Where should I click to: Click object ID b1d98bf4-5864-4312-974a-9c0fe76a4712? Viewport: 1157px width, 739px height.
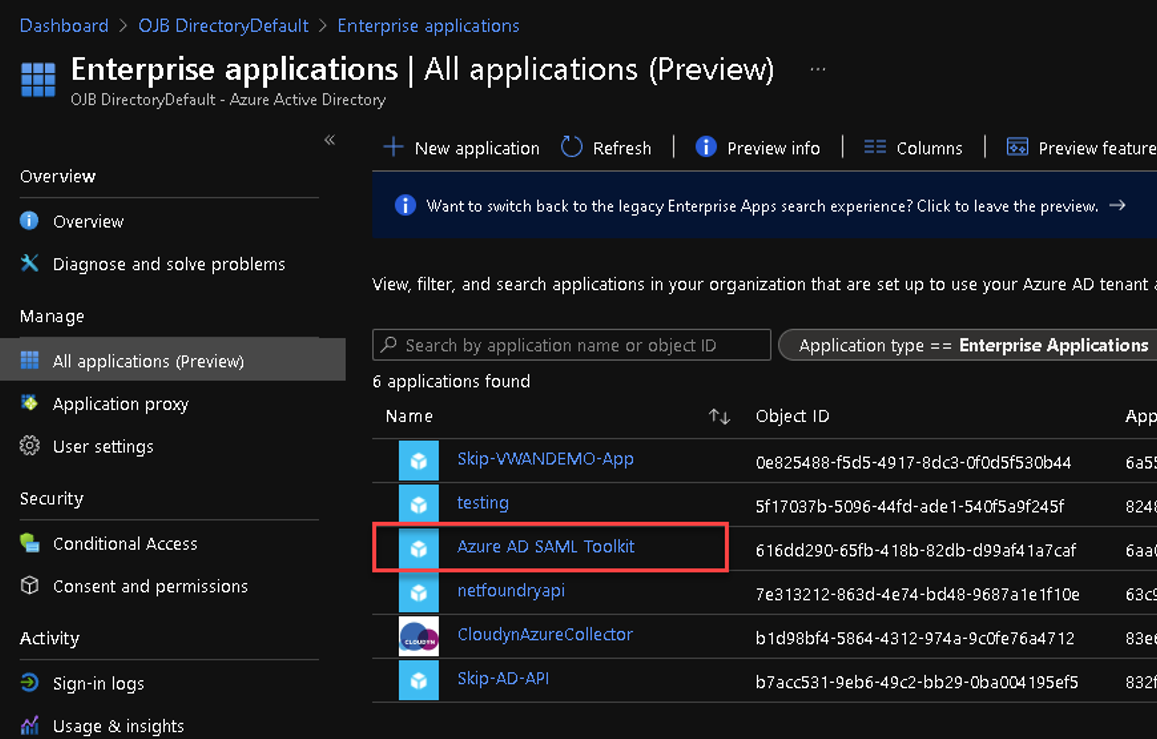pos(915,638)
